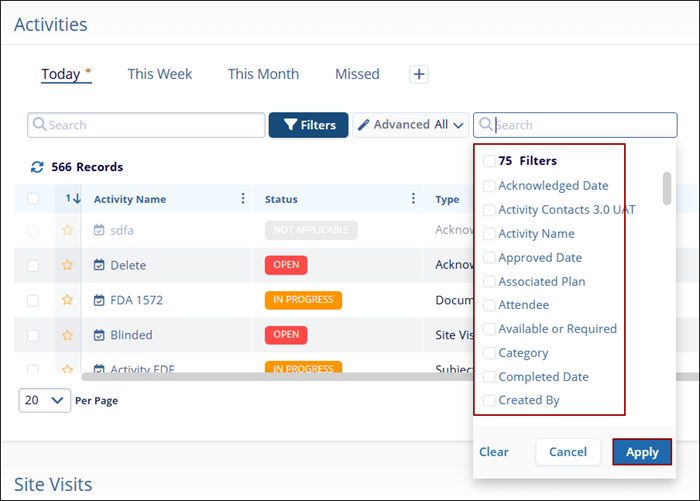Open the Per Page count dropdown

tap(45, 400)
